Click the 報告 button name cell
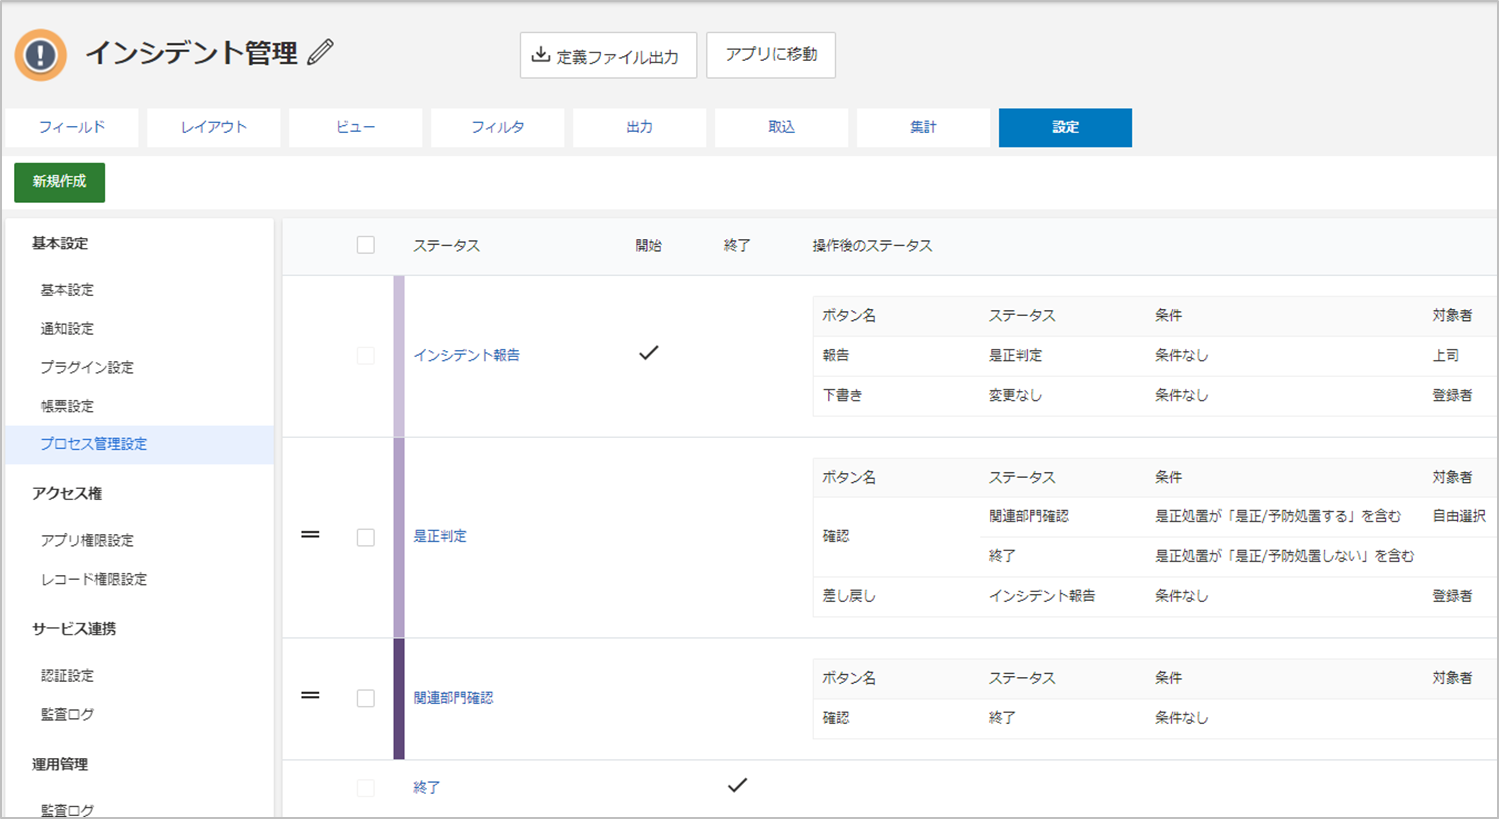Image resolution: width=1499 pixels, height=819 pixels. pyautogui.click(x=836, y=355)
